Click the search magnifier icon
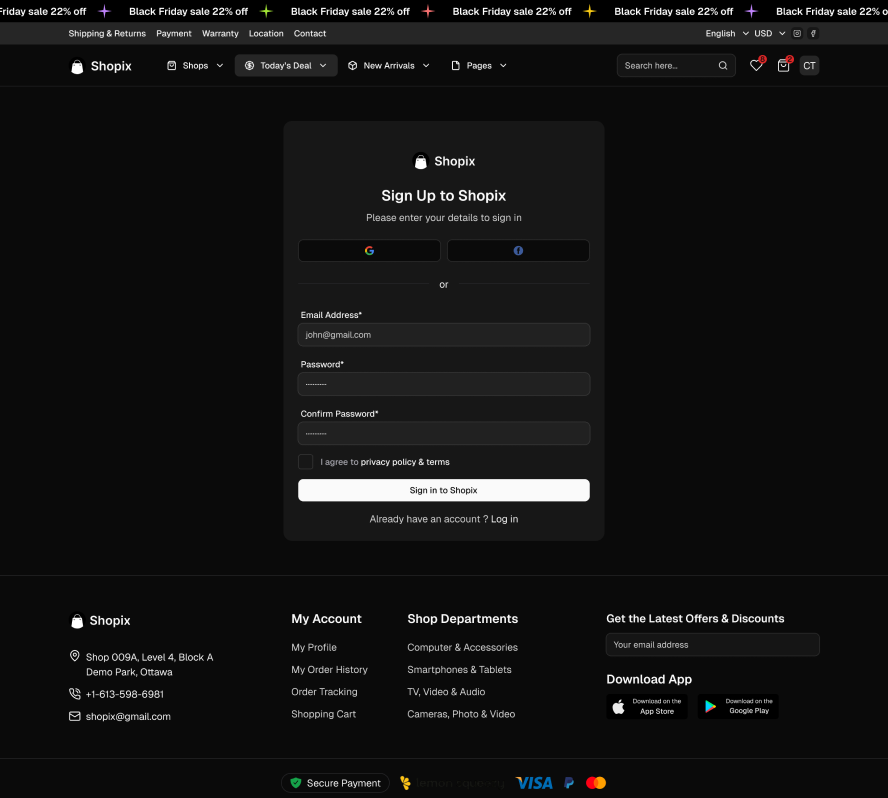The width and height of the screenshot is (888, 798). [723, 66]
